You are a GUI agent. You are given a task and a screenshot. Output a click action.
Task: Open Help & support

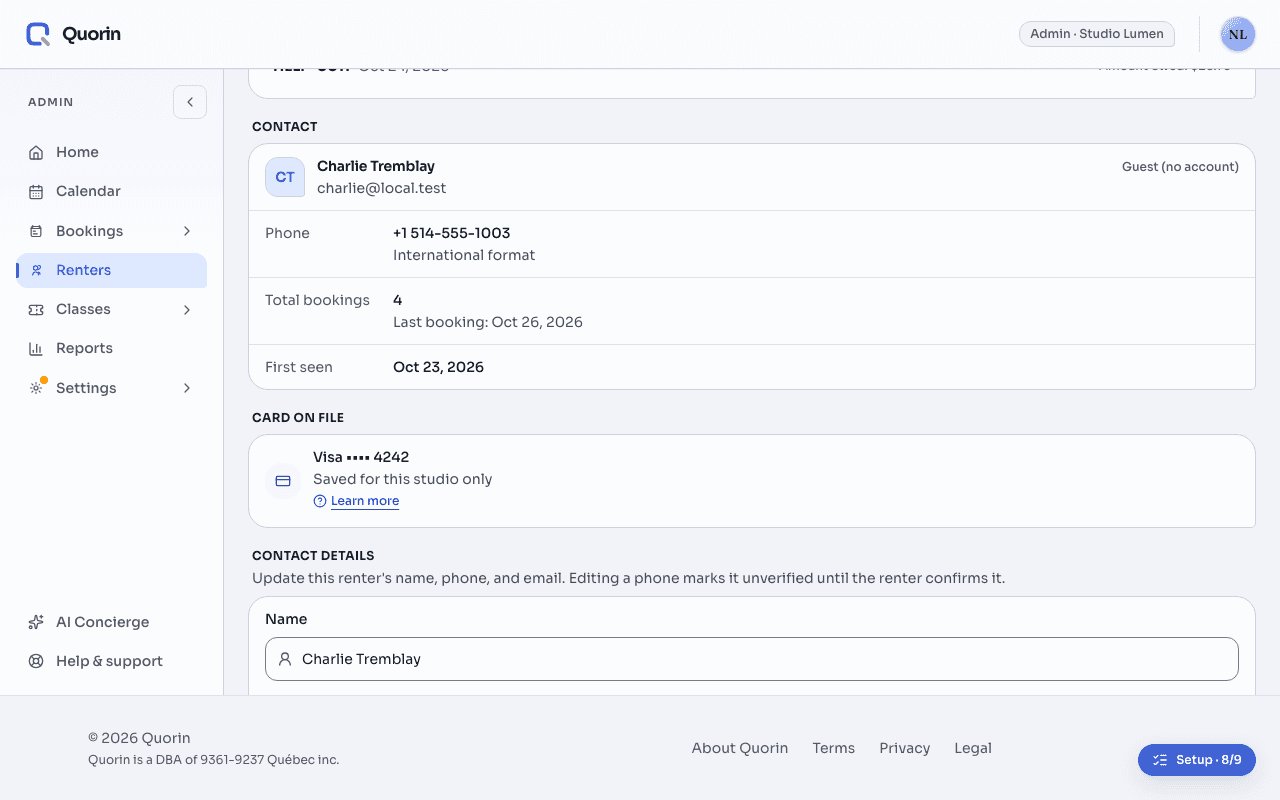[112, 661]
